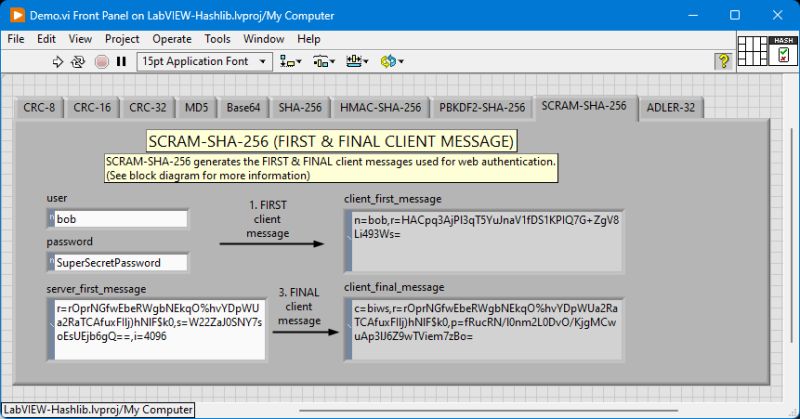This screenshot has height=419, width=800.
Task: Open the Window menu
Action: pyautogui.click(x=264, y=39)
